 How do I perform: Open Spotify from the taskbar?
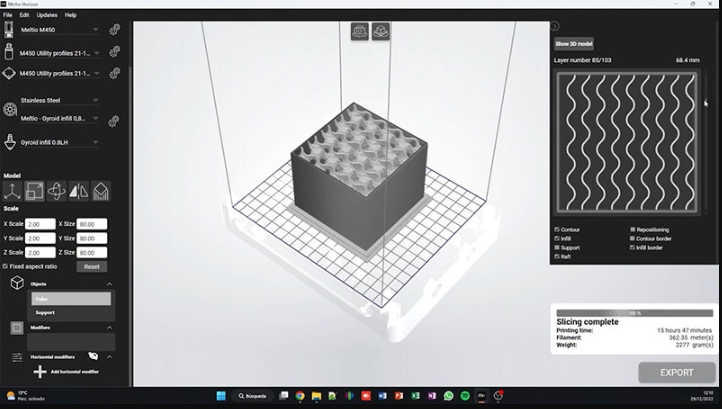pyautogui.click(x=465, y=396)
